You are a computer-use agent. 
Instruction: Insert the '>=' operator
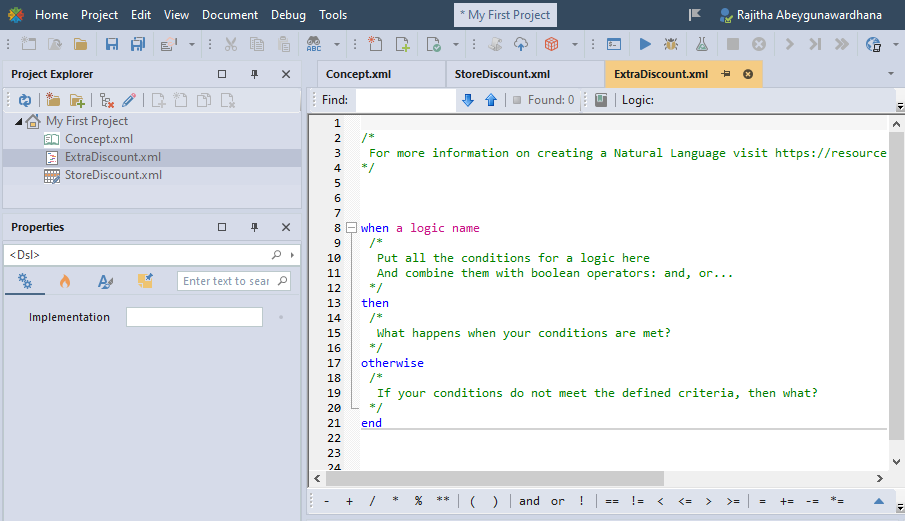(x=733, y=501)
